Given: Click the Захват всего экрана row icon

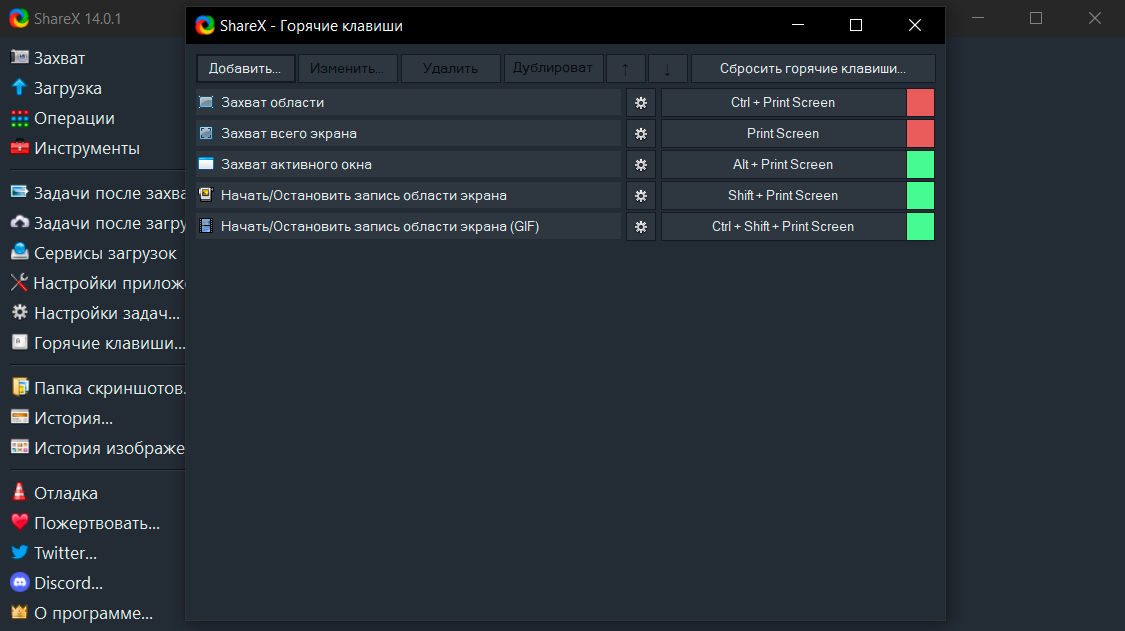Looking at the screenshot, I should (206, 133).
